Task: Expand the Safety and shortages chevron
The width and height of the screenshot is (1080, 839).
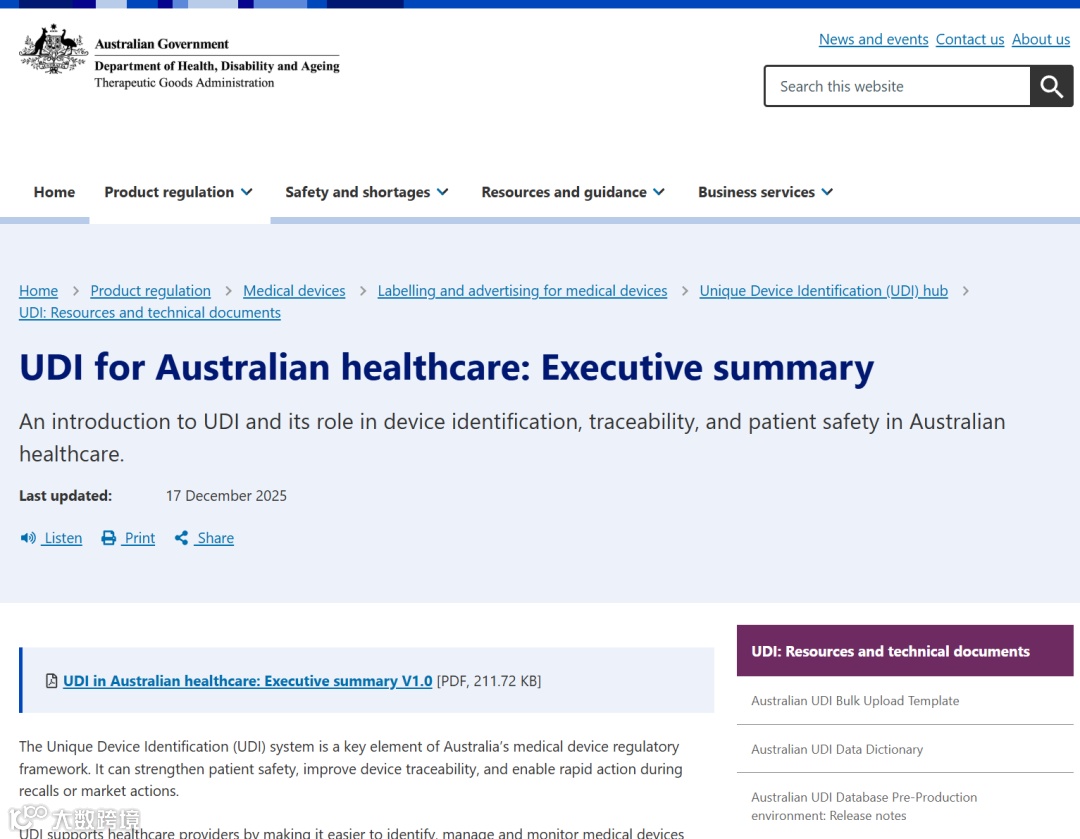Action: click(x=443, y=192)
